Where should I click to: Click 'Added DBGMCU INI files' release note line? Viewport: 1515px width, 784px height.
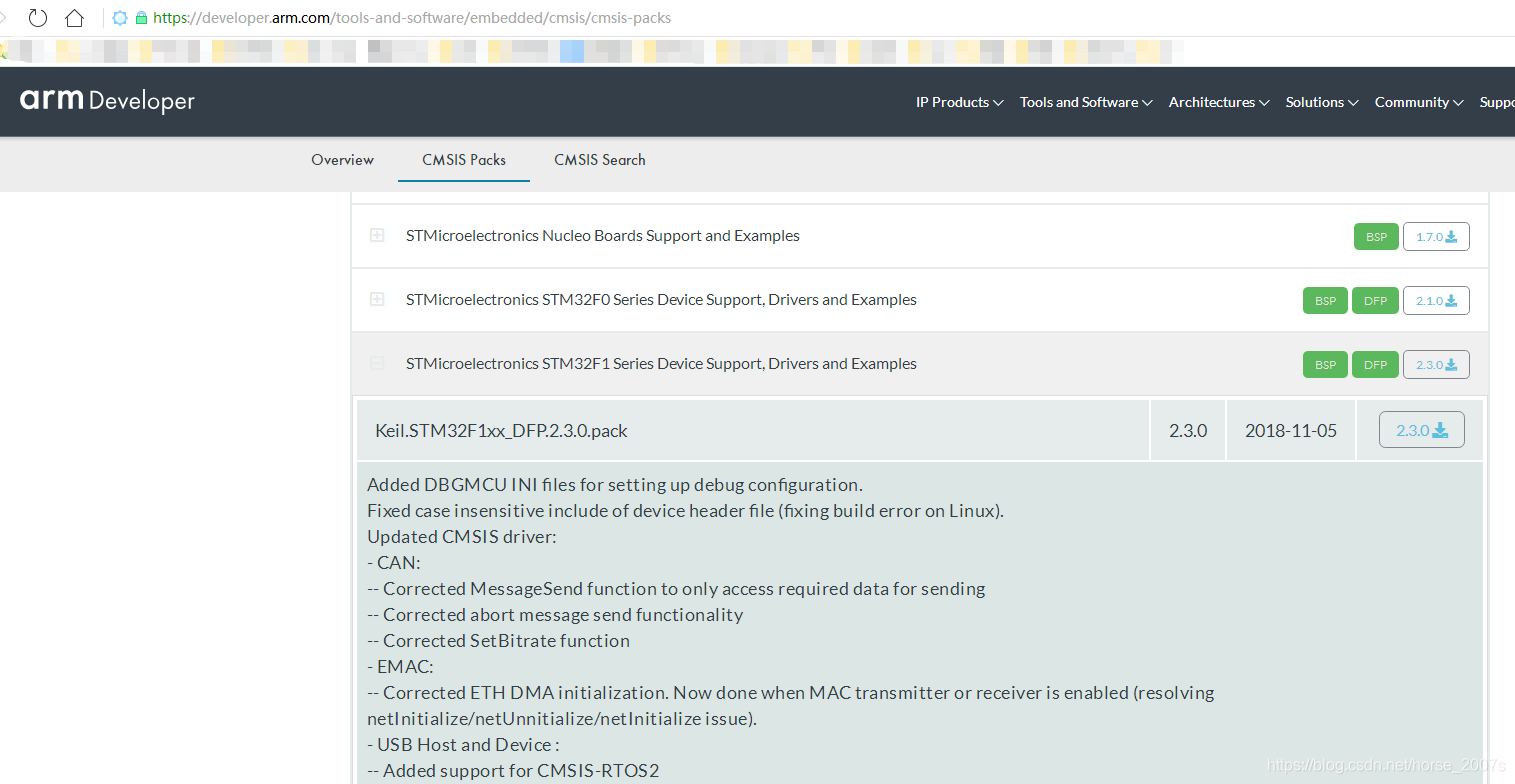(x=615, y=485)
